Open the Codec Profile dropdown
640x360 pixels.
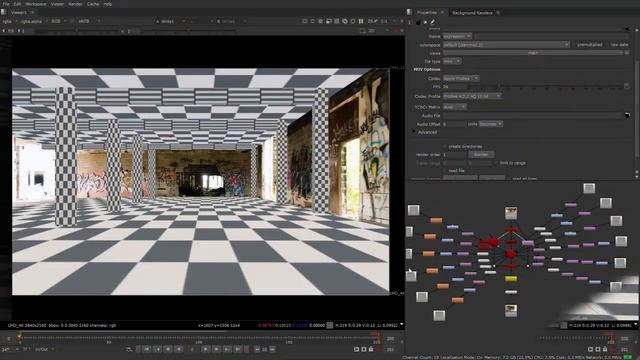point(472,96)
